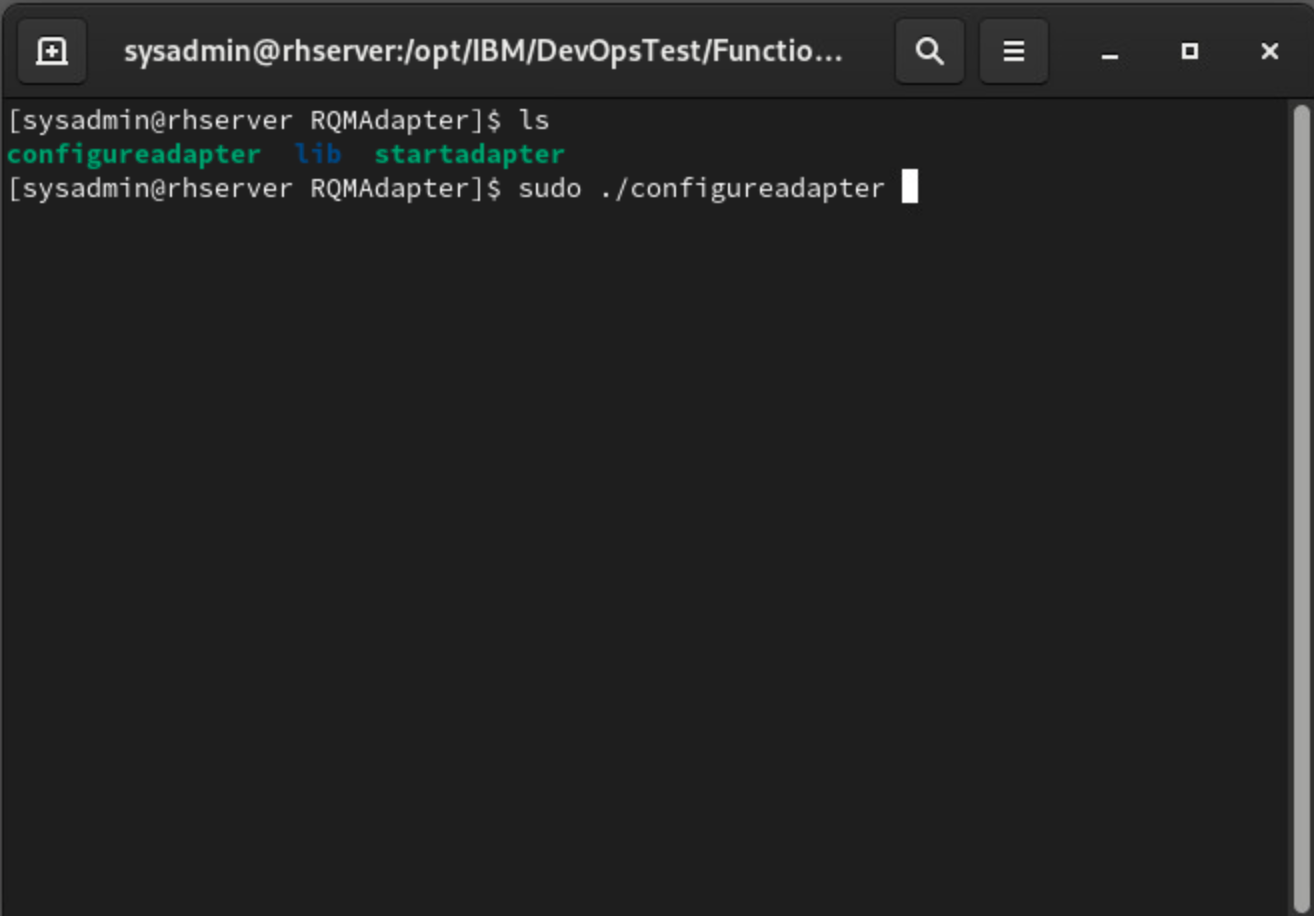
Task: Click ./configureadapter in the typed command
Action: 741,188
